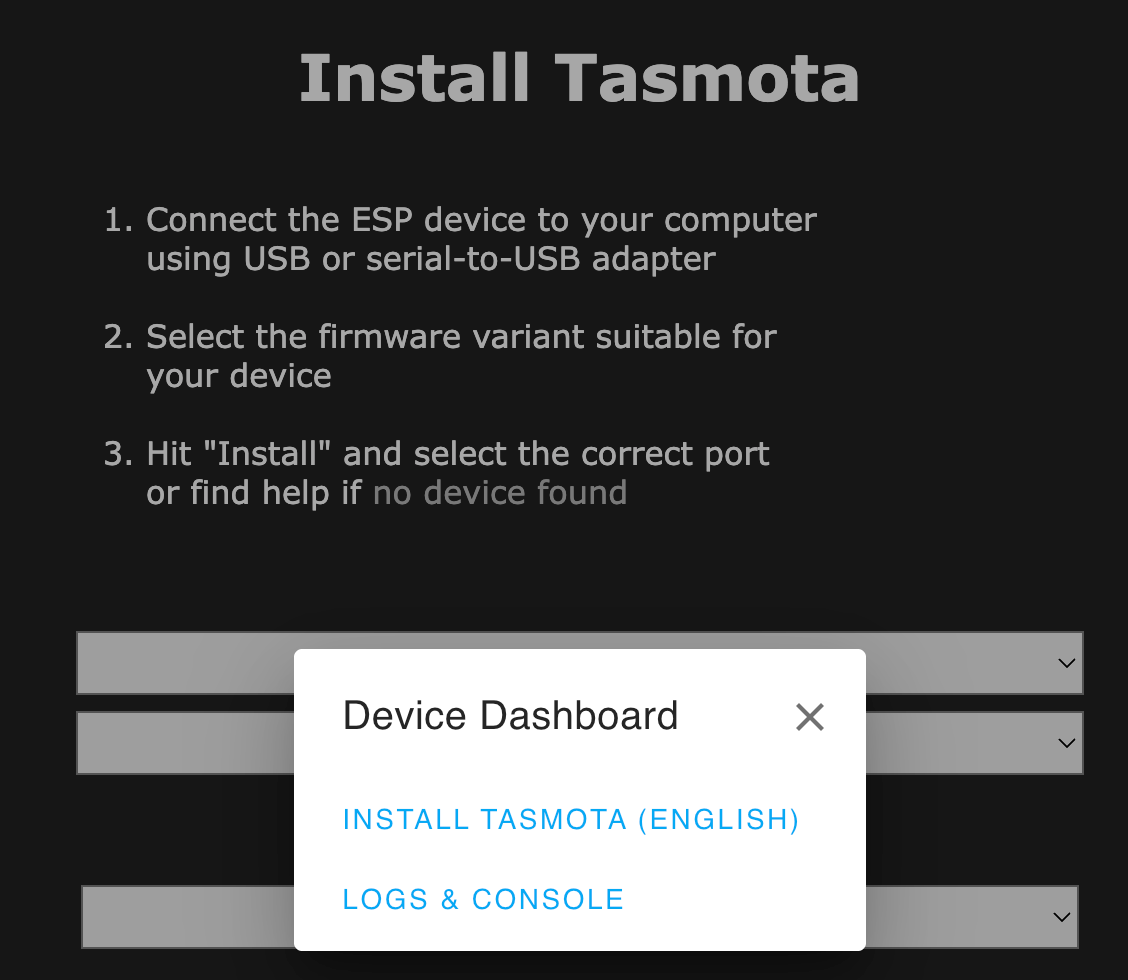Screen dimensions: 1128x980
Task: Open the Install Tasmota (English) dashboard link
Action: point(570,818)
